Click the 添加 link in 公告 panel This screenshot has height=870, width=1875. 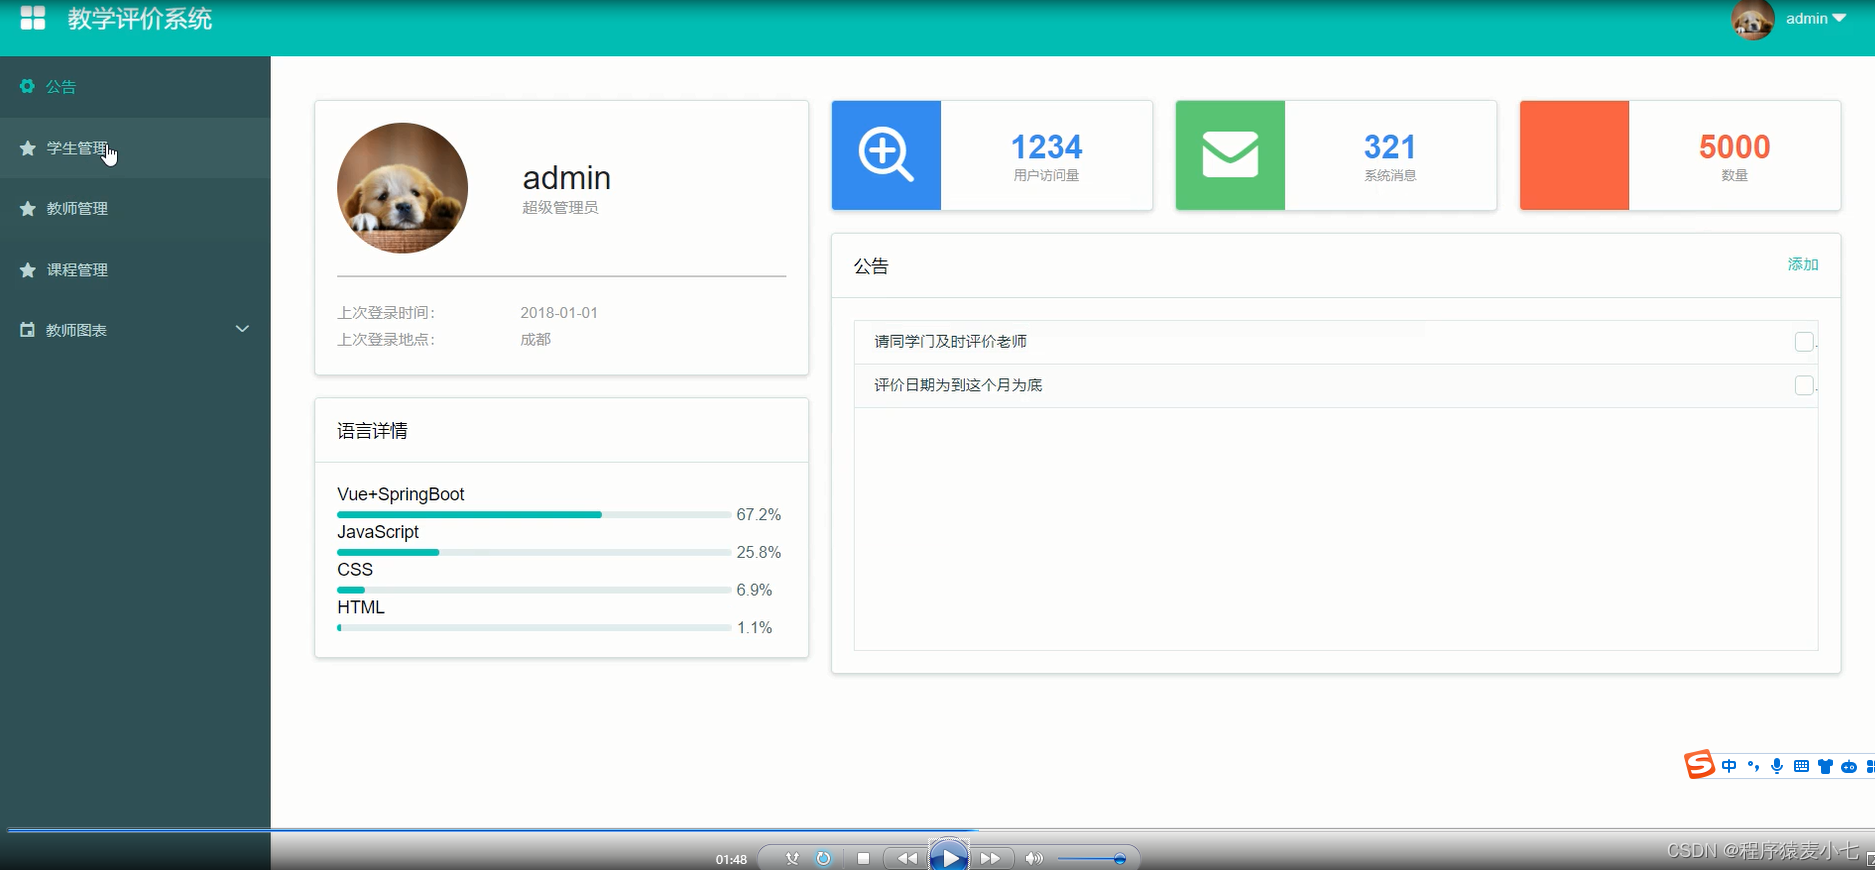[1803, 264]
